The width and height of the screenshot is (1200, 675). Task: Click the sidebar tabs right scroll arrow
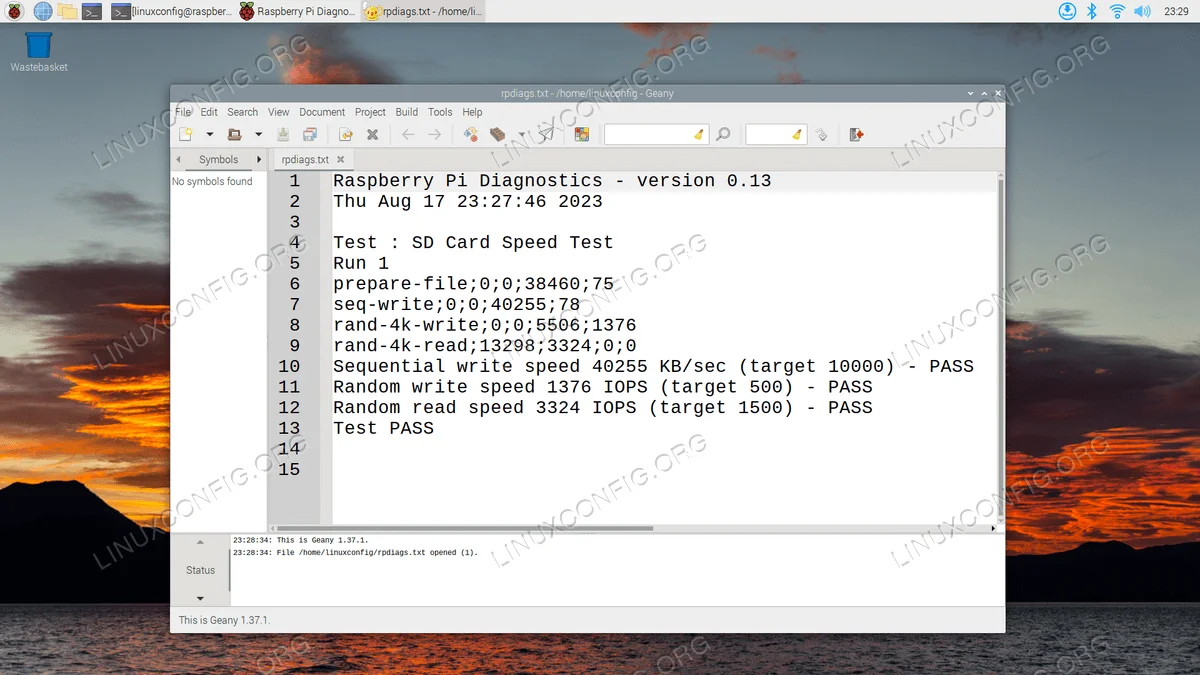tap(259, 159)
